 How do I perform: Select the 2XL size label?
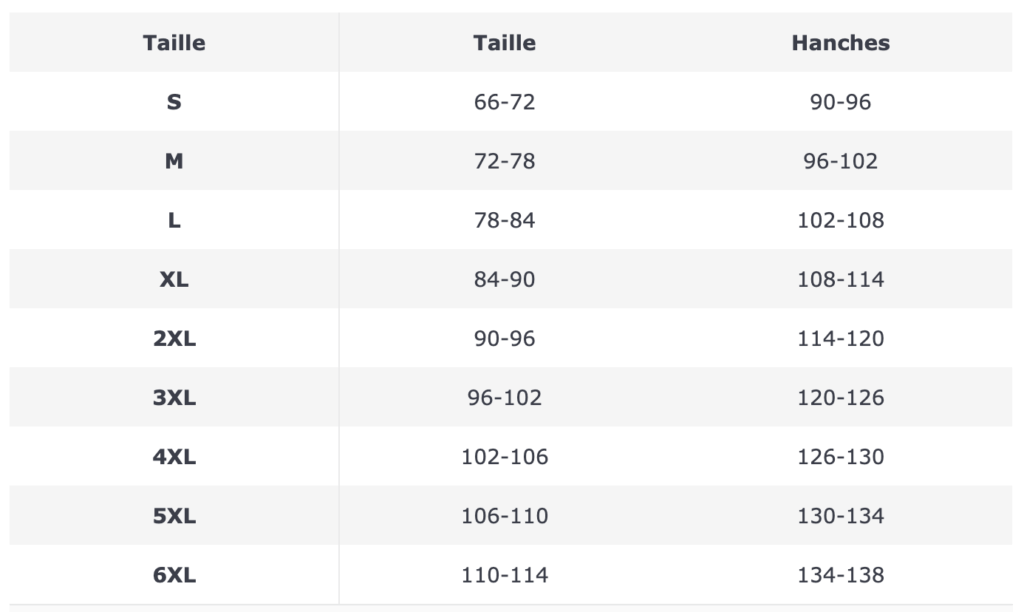tap(174, 338)
